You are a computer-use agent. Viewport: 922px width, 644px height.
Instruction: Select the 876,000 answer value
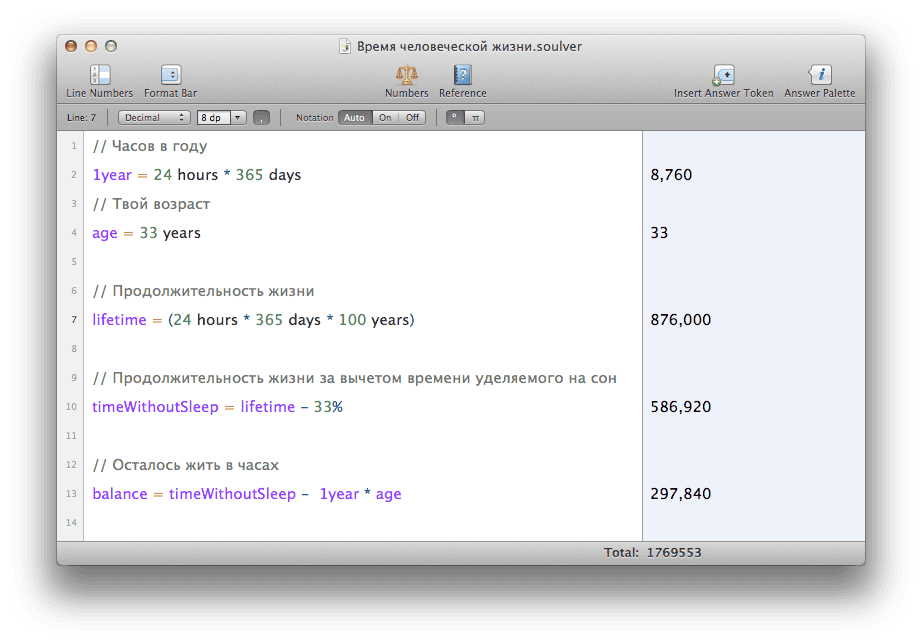point(680,320)
